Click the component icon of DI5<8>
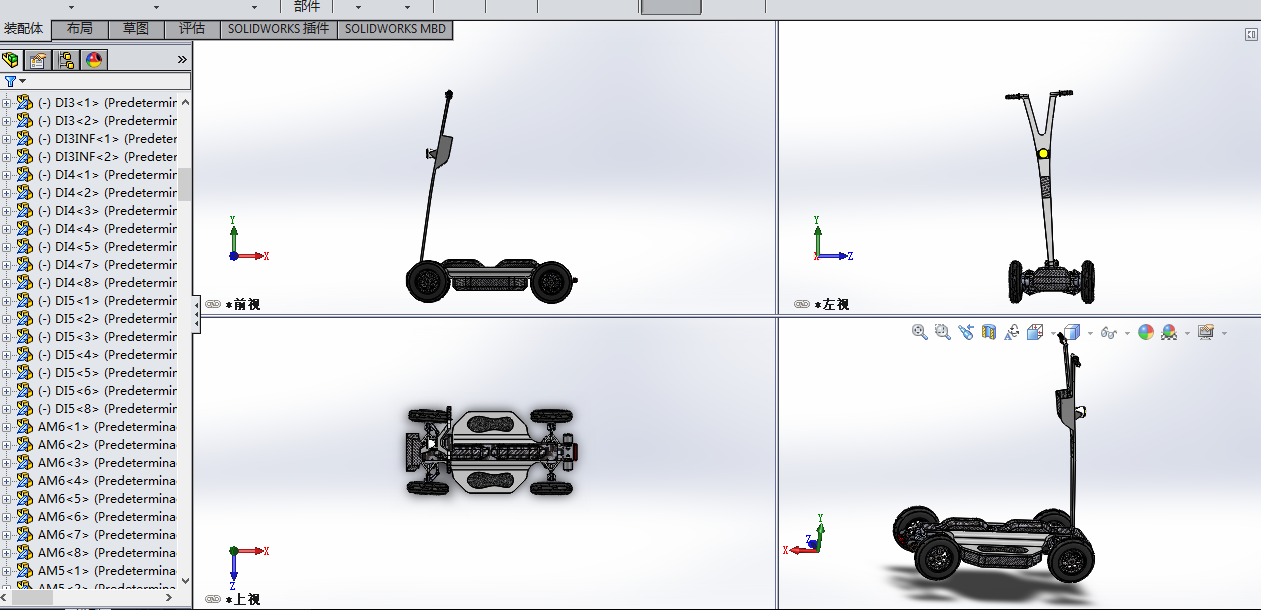 (25, 408)
